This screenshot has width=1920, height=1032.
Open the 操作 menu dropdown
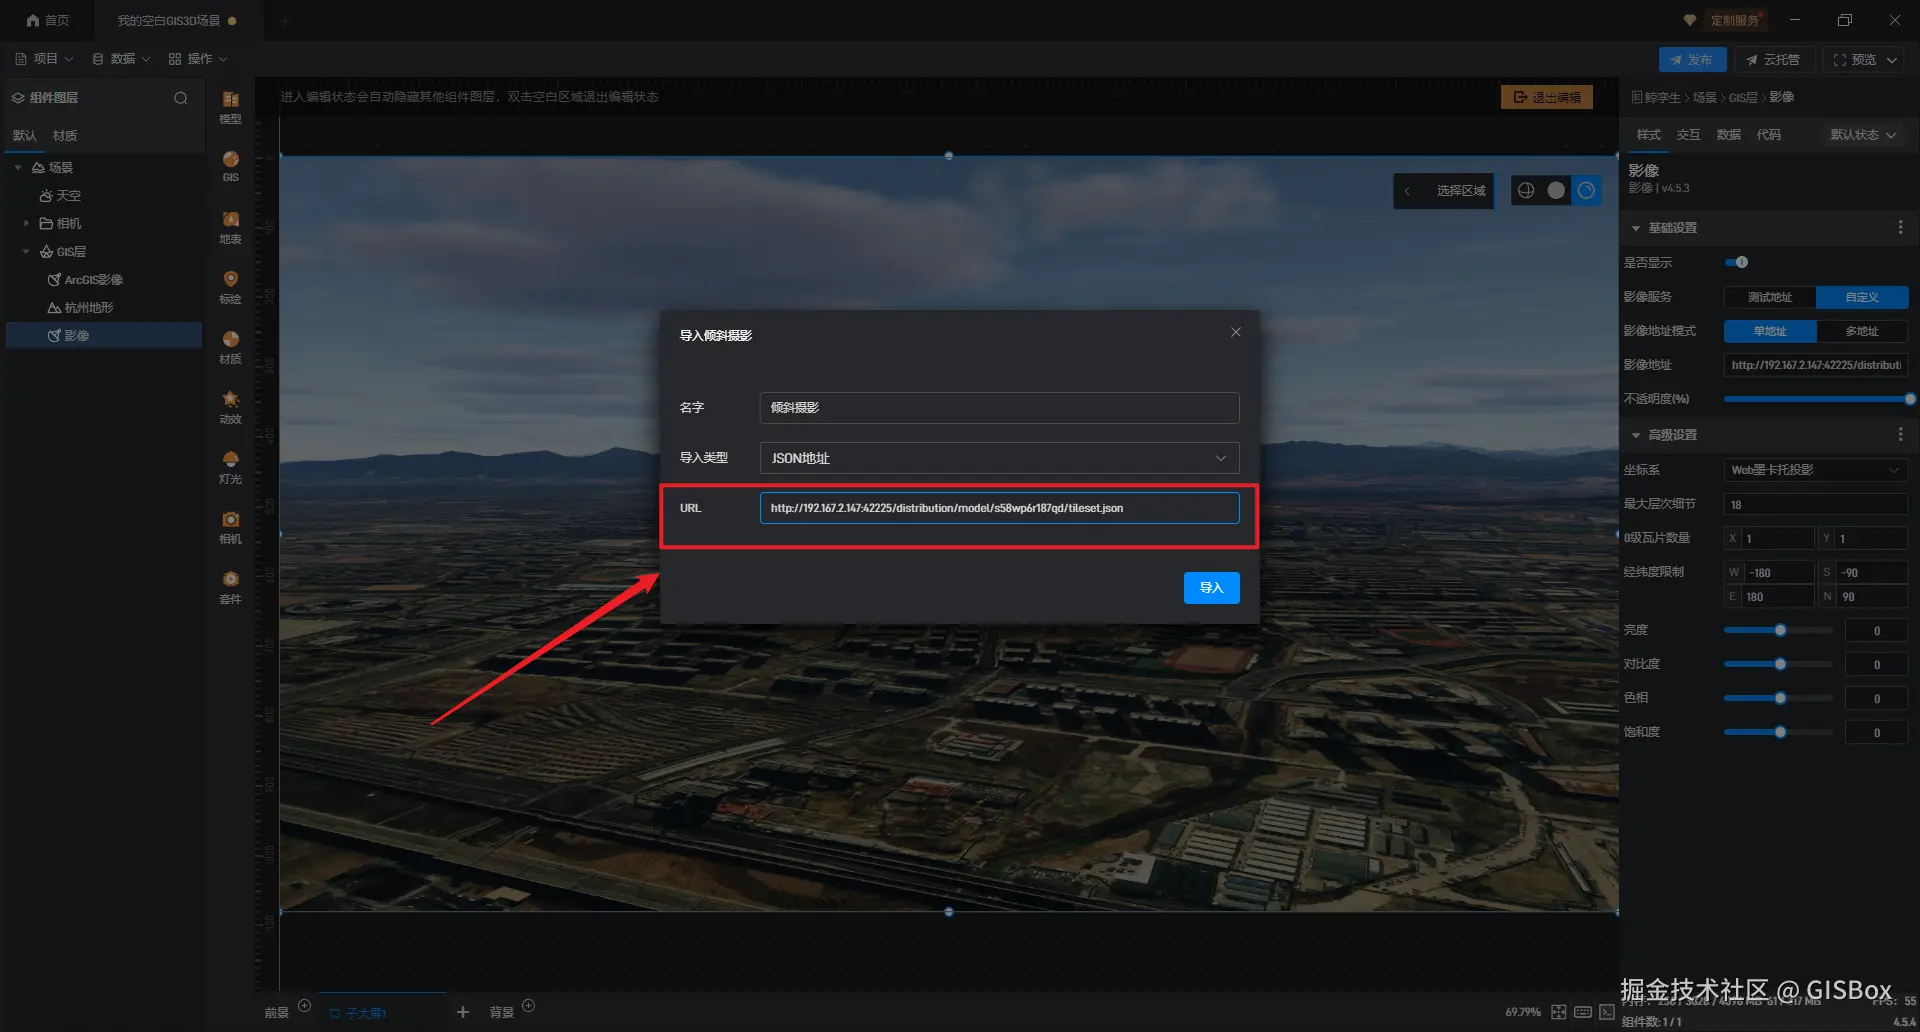pos(198,59)
